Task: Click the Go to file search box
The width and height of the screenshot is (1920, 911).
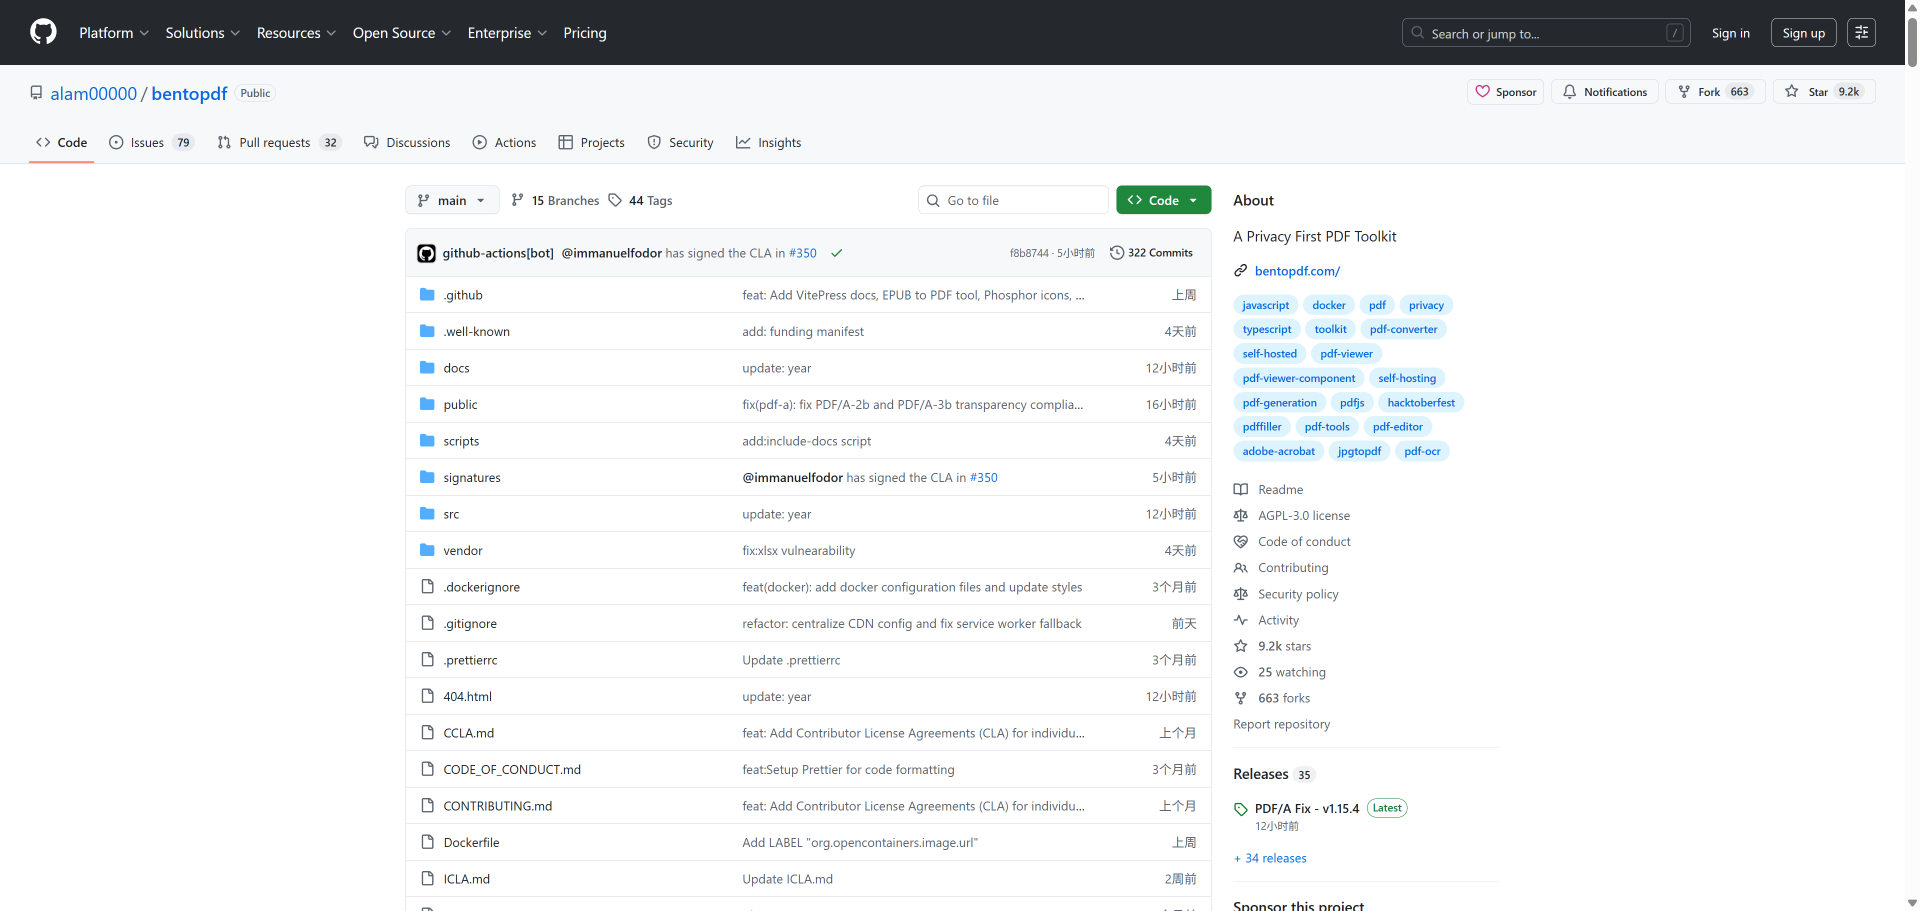Action: pyautogui.click(x=1013, y=200)
